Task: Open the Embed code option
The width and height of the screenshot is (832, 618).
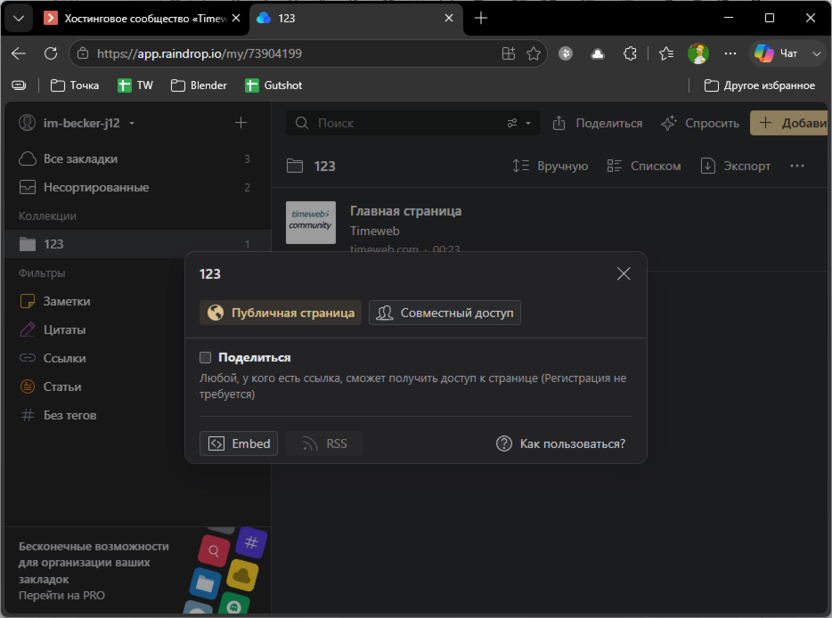Action: (239, 443)
